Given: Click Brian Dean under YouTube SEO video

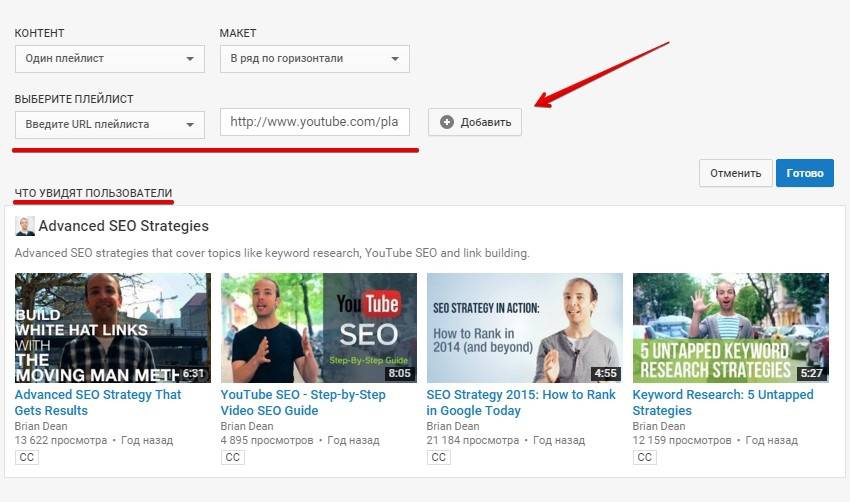Looking at the screenshot, I should [247, 426].
